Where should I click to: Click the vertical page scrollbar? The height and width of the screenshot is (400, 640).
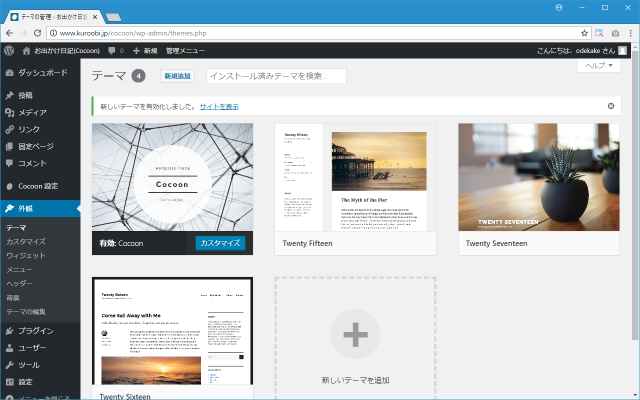tap(635, 193)
